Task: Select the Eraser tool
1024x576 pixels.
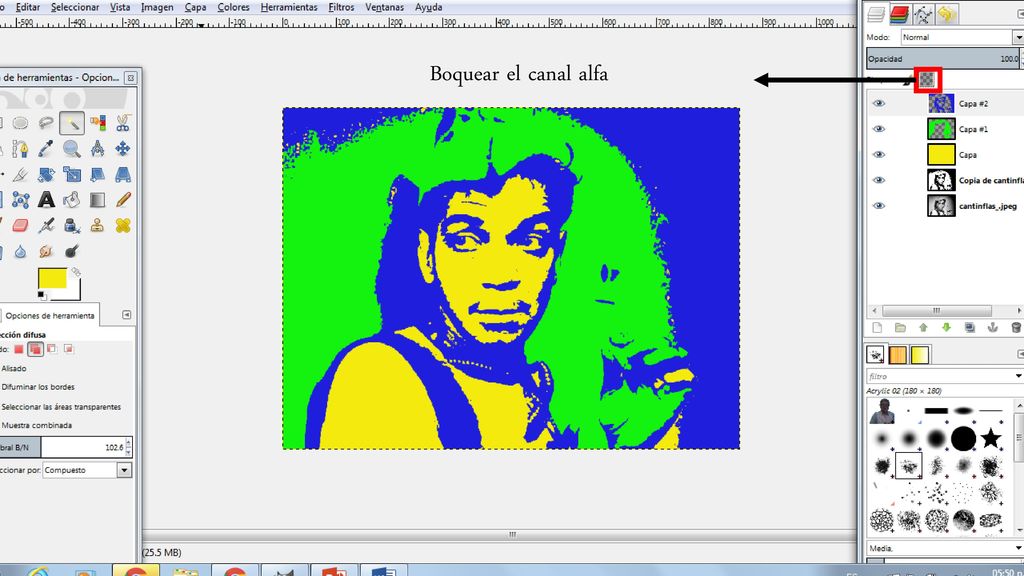Action: click(x=20, y=225)
